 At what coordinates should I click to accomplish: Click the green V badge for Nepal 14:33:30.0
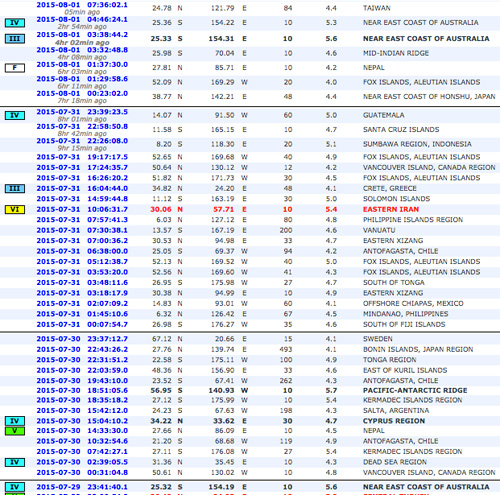coord(15,431)
